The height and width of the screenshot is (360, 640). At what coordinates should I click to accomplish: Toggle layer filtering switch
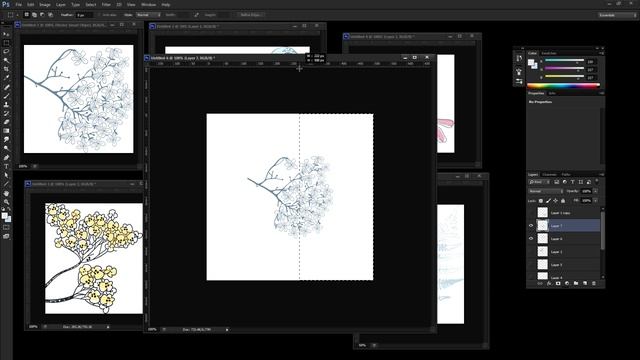597,181
